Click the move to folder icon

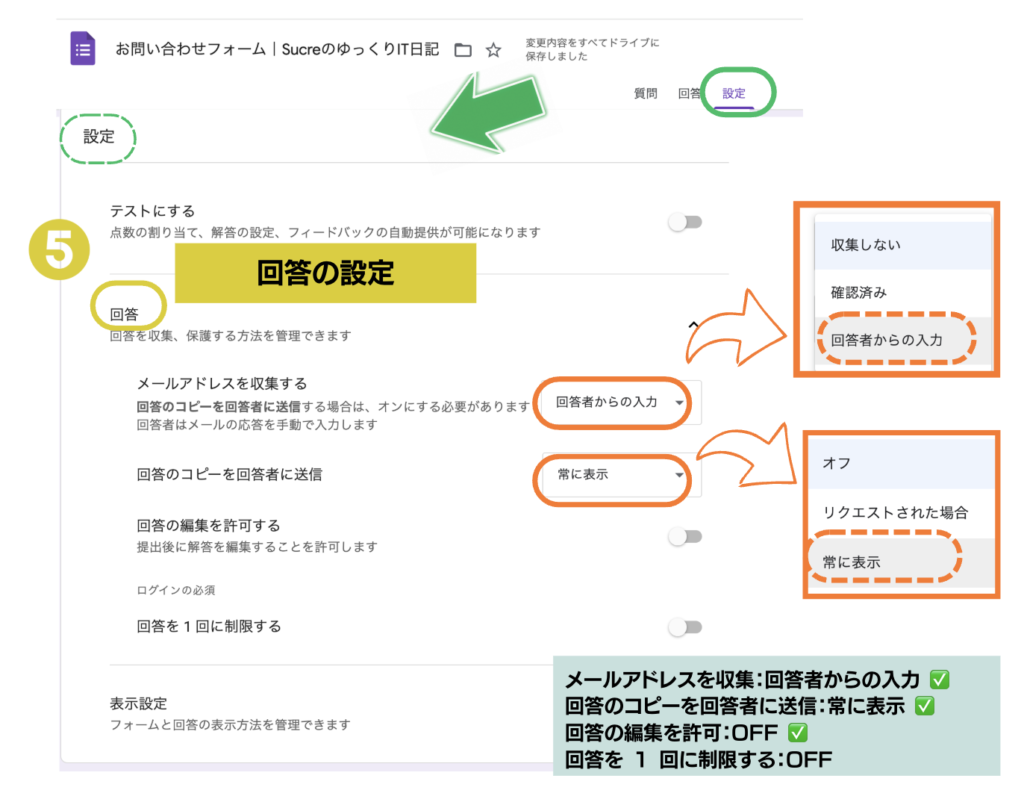[462, 50]
